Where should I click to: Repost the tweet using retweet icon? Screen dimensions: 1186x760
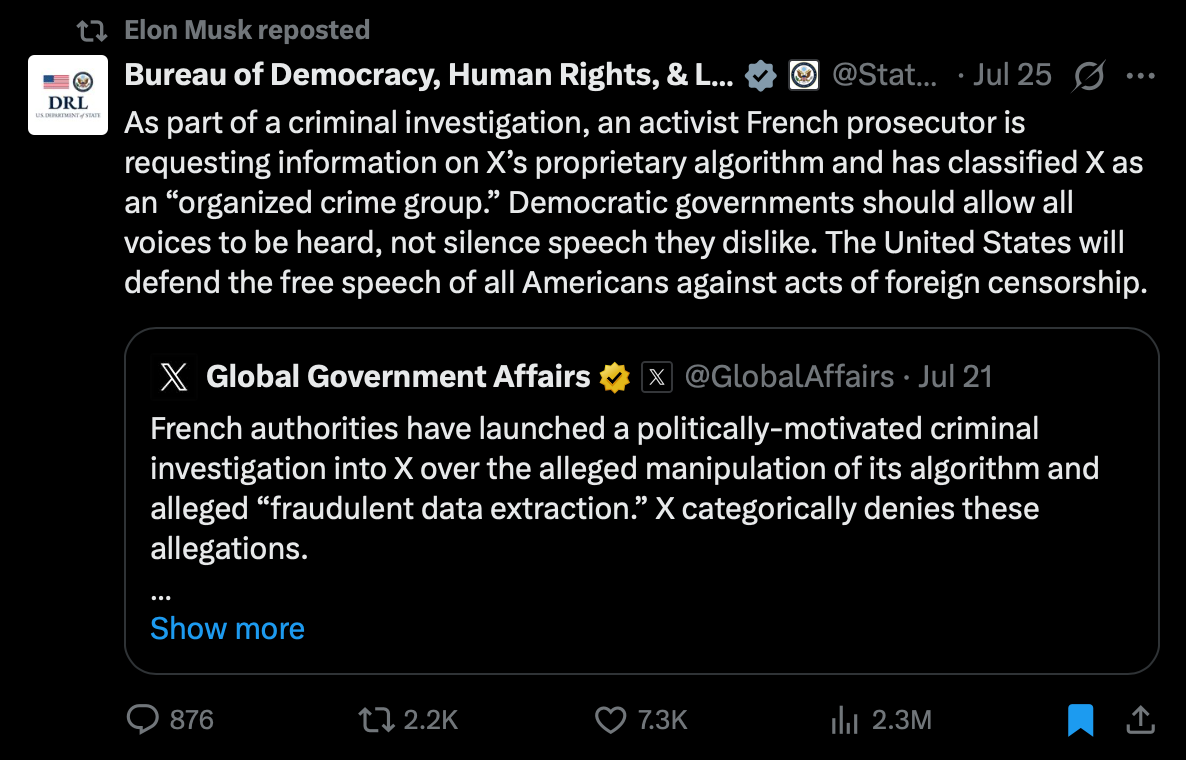[x=376, y=719]
